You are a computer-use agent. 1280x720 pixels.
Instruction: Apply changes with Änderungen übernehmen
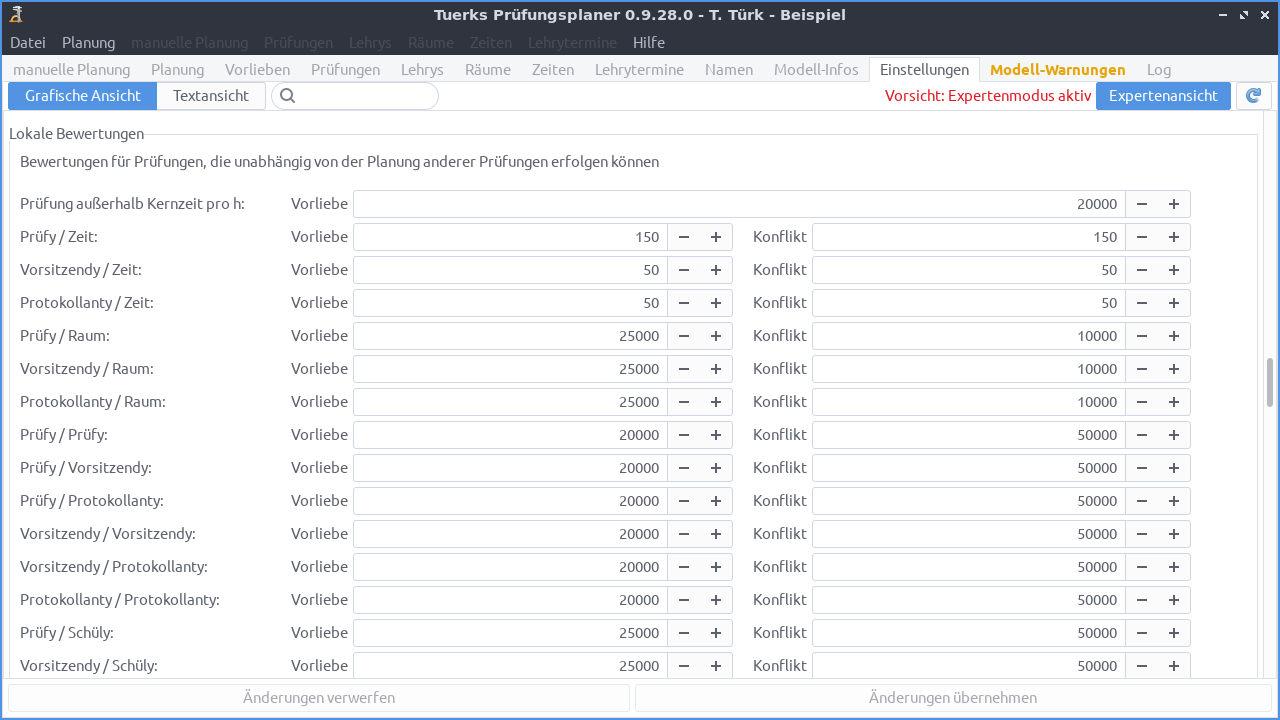pyautogui.click(x=953, y=697)
